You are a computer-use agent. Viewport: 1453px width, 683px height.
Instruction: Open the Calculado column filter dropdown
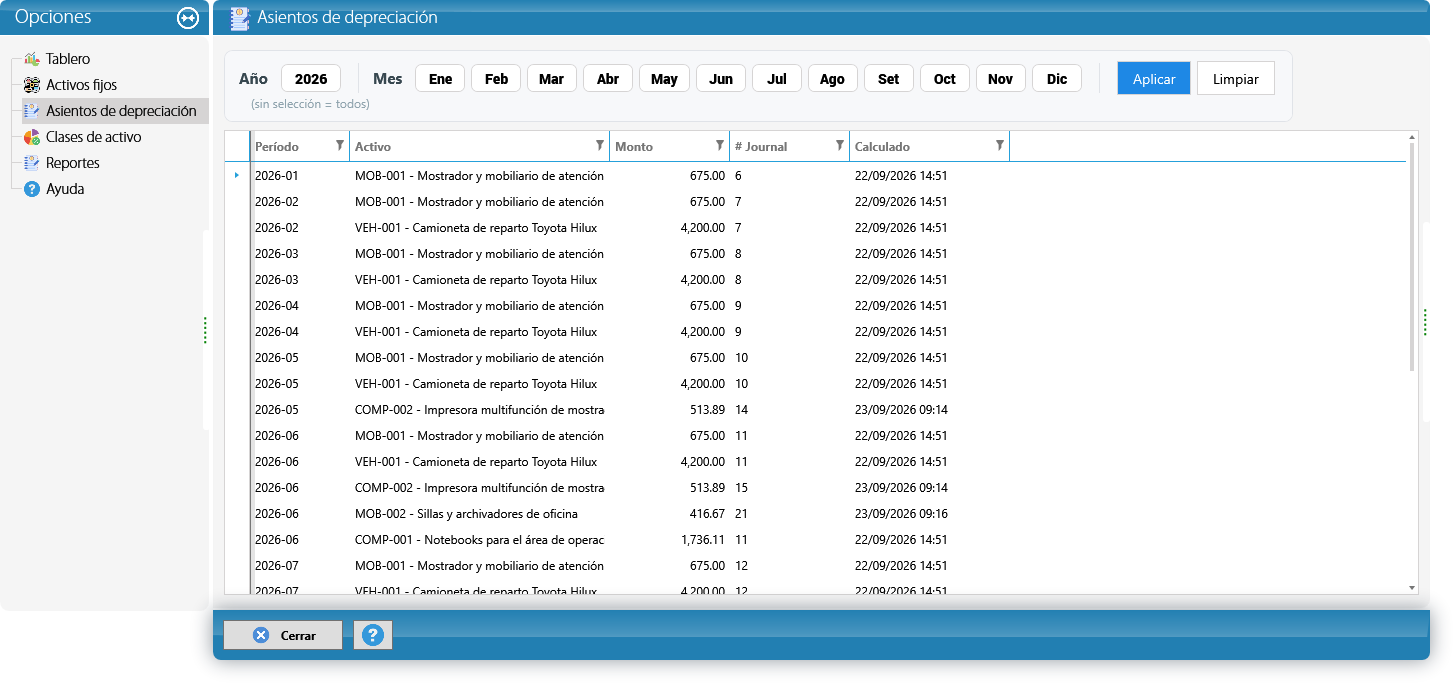1000,146
